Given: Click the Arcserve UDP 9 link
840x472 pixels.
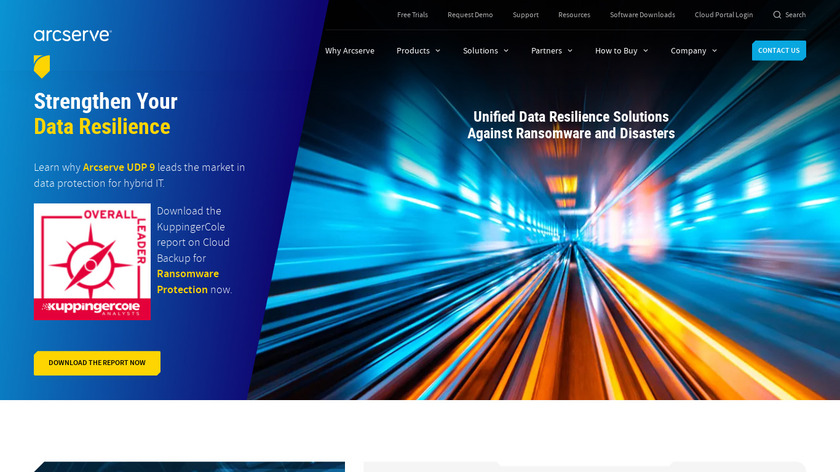Looking at the screenshot, I should click(119, 167).
